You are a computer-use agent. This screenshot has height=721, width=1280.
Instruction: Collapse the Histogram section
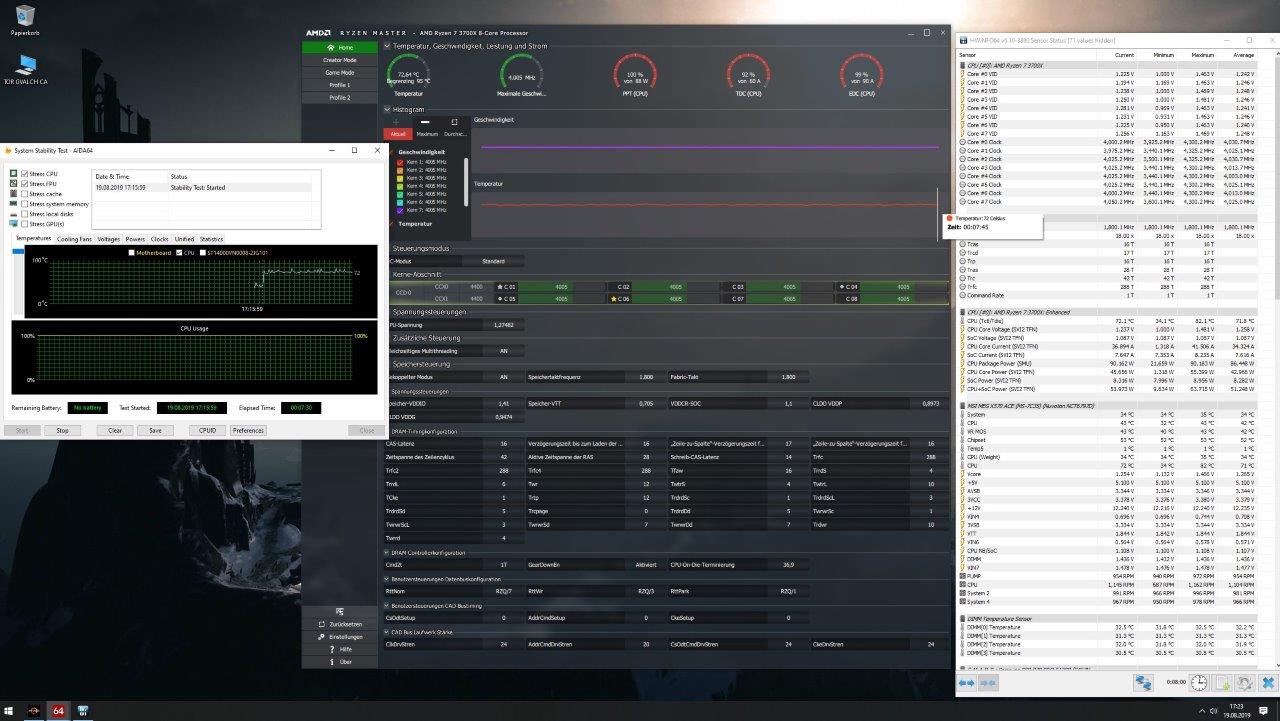tap(387, 109)
